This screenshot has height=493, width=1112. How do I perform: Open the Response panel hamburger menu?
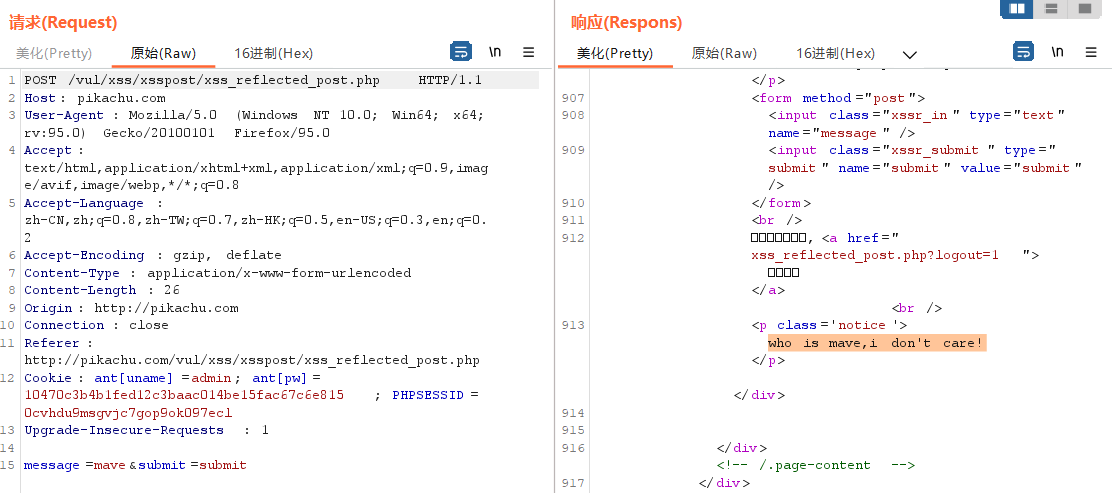[x=1091, y=52]
